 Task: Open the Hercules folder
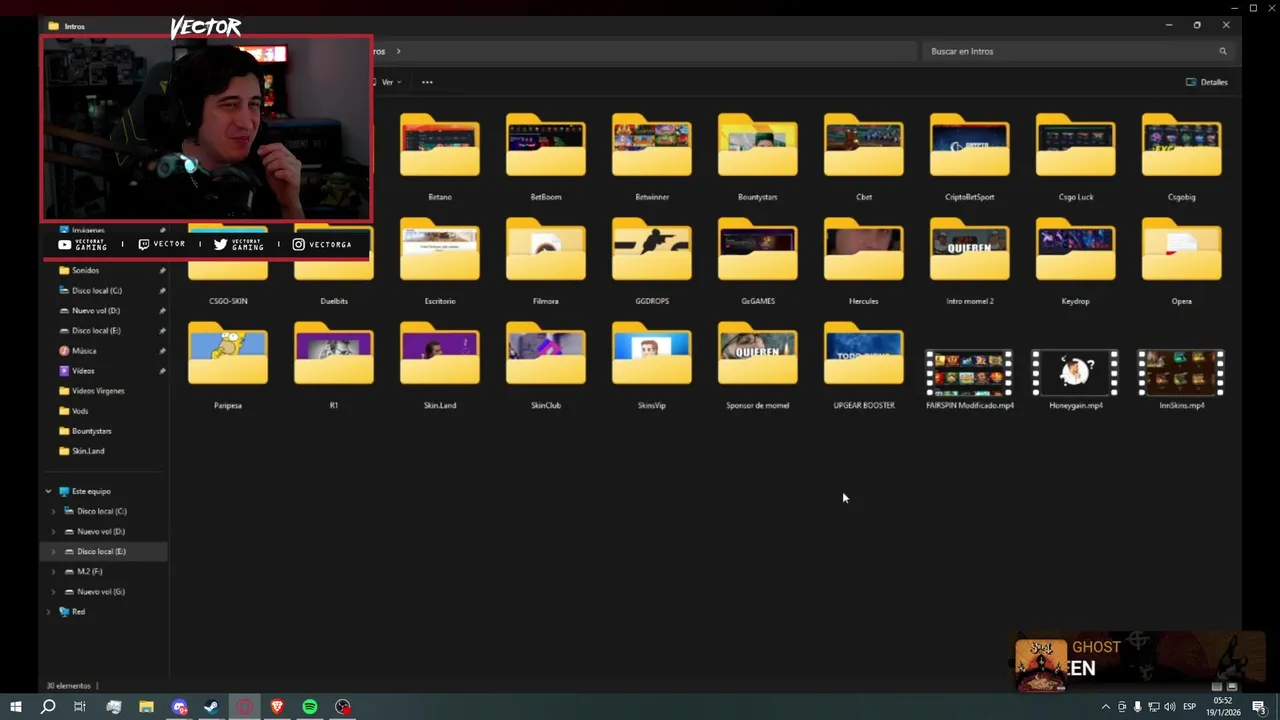pyautogui.click(x=864, y=251)
